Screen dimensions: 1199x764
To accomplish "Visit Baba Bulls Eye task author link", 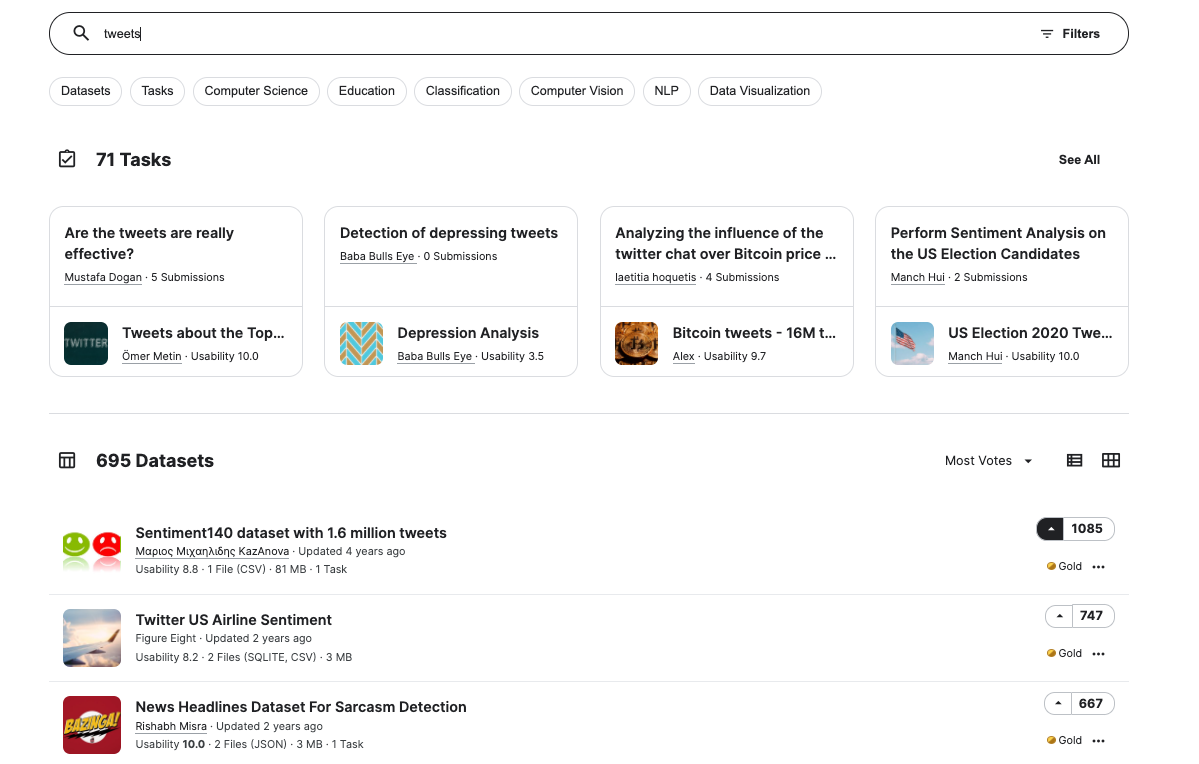I will click(x=377, y=257).
